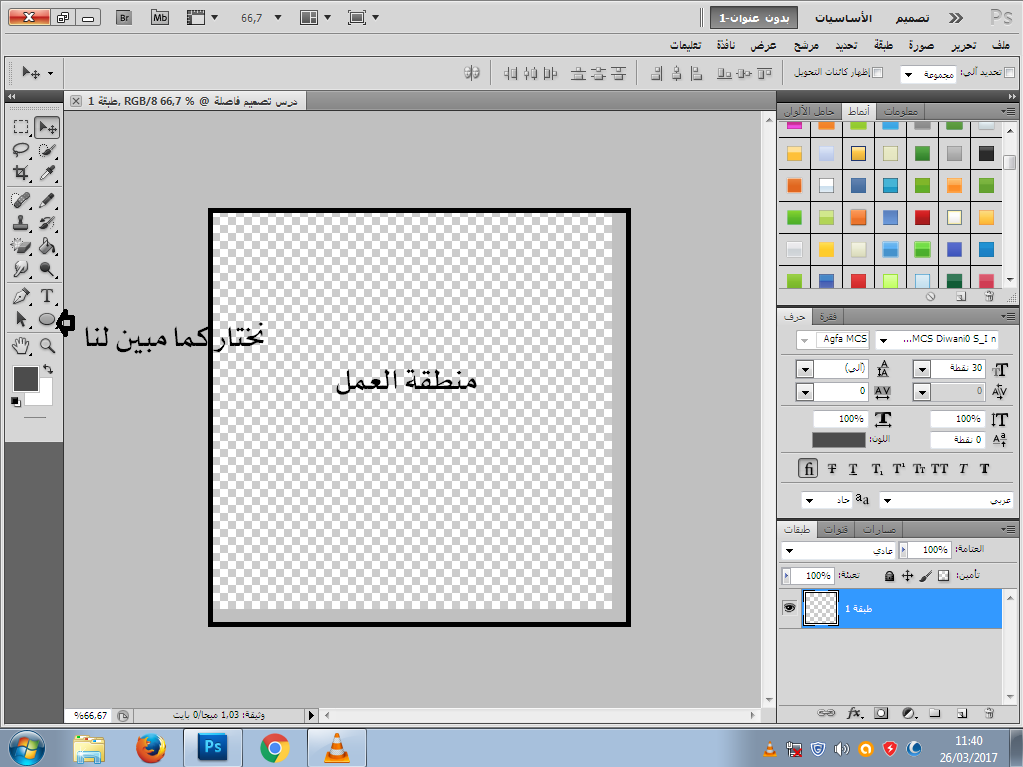
Task: Delete layer using the trash icon
Action: click(x=989, y=713)
